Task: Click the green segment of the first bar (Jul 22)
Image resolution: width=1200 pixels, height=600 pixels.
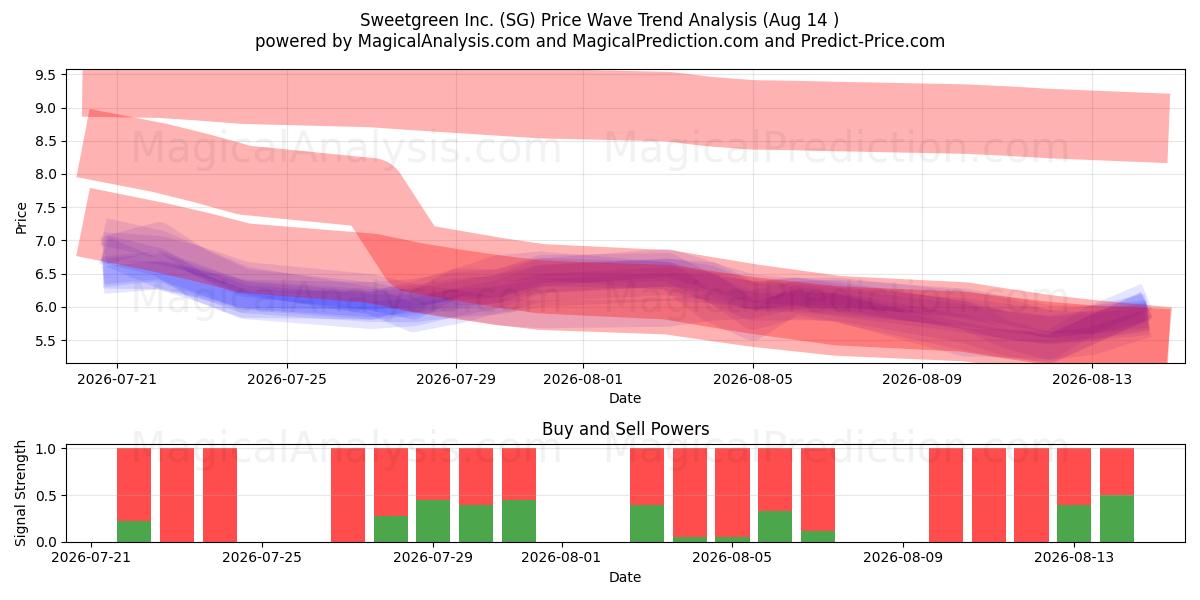Action: click(x=134, y=531)
